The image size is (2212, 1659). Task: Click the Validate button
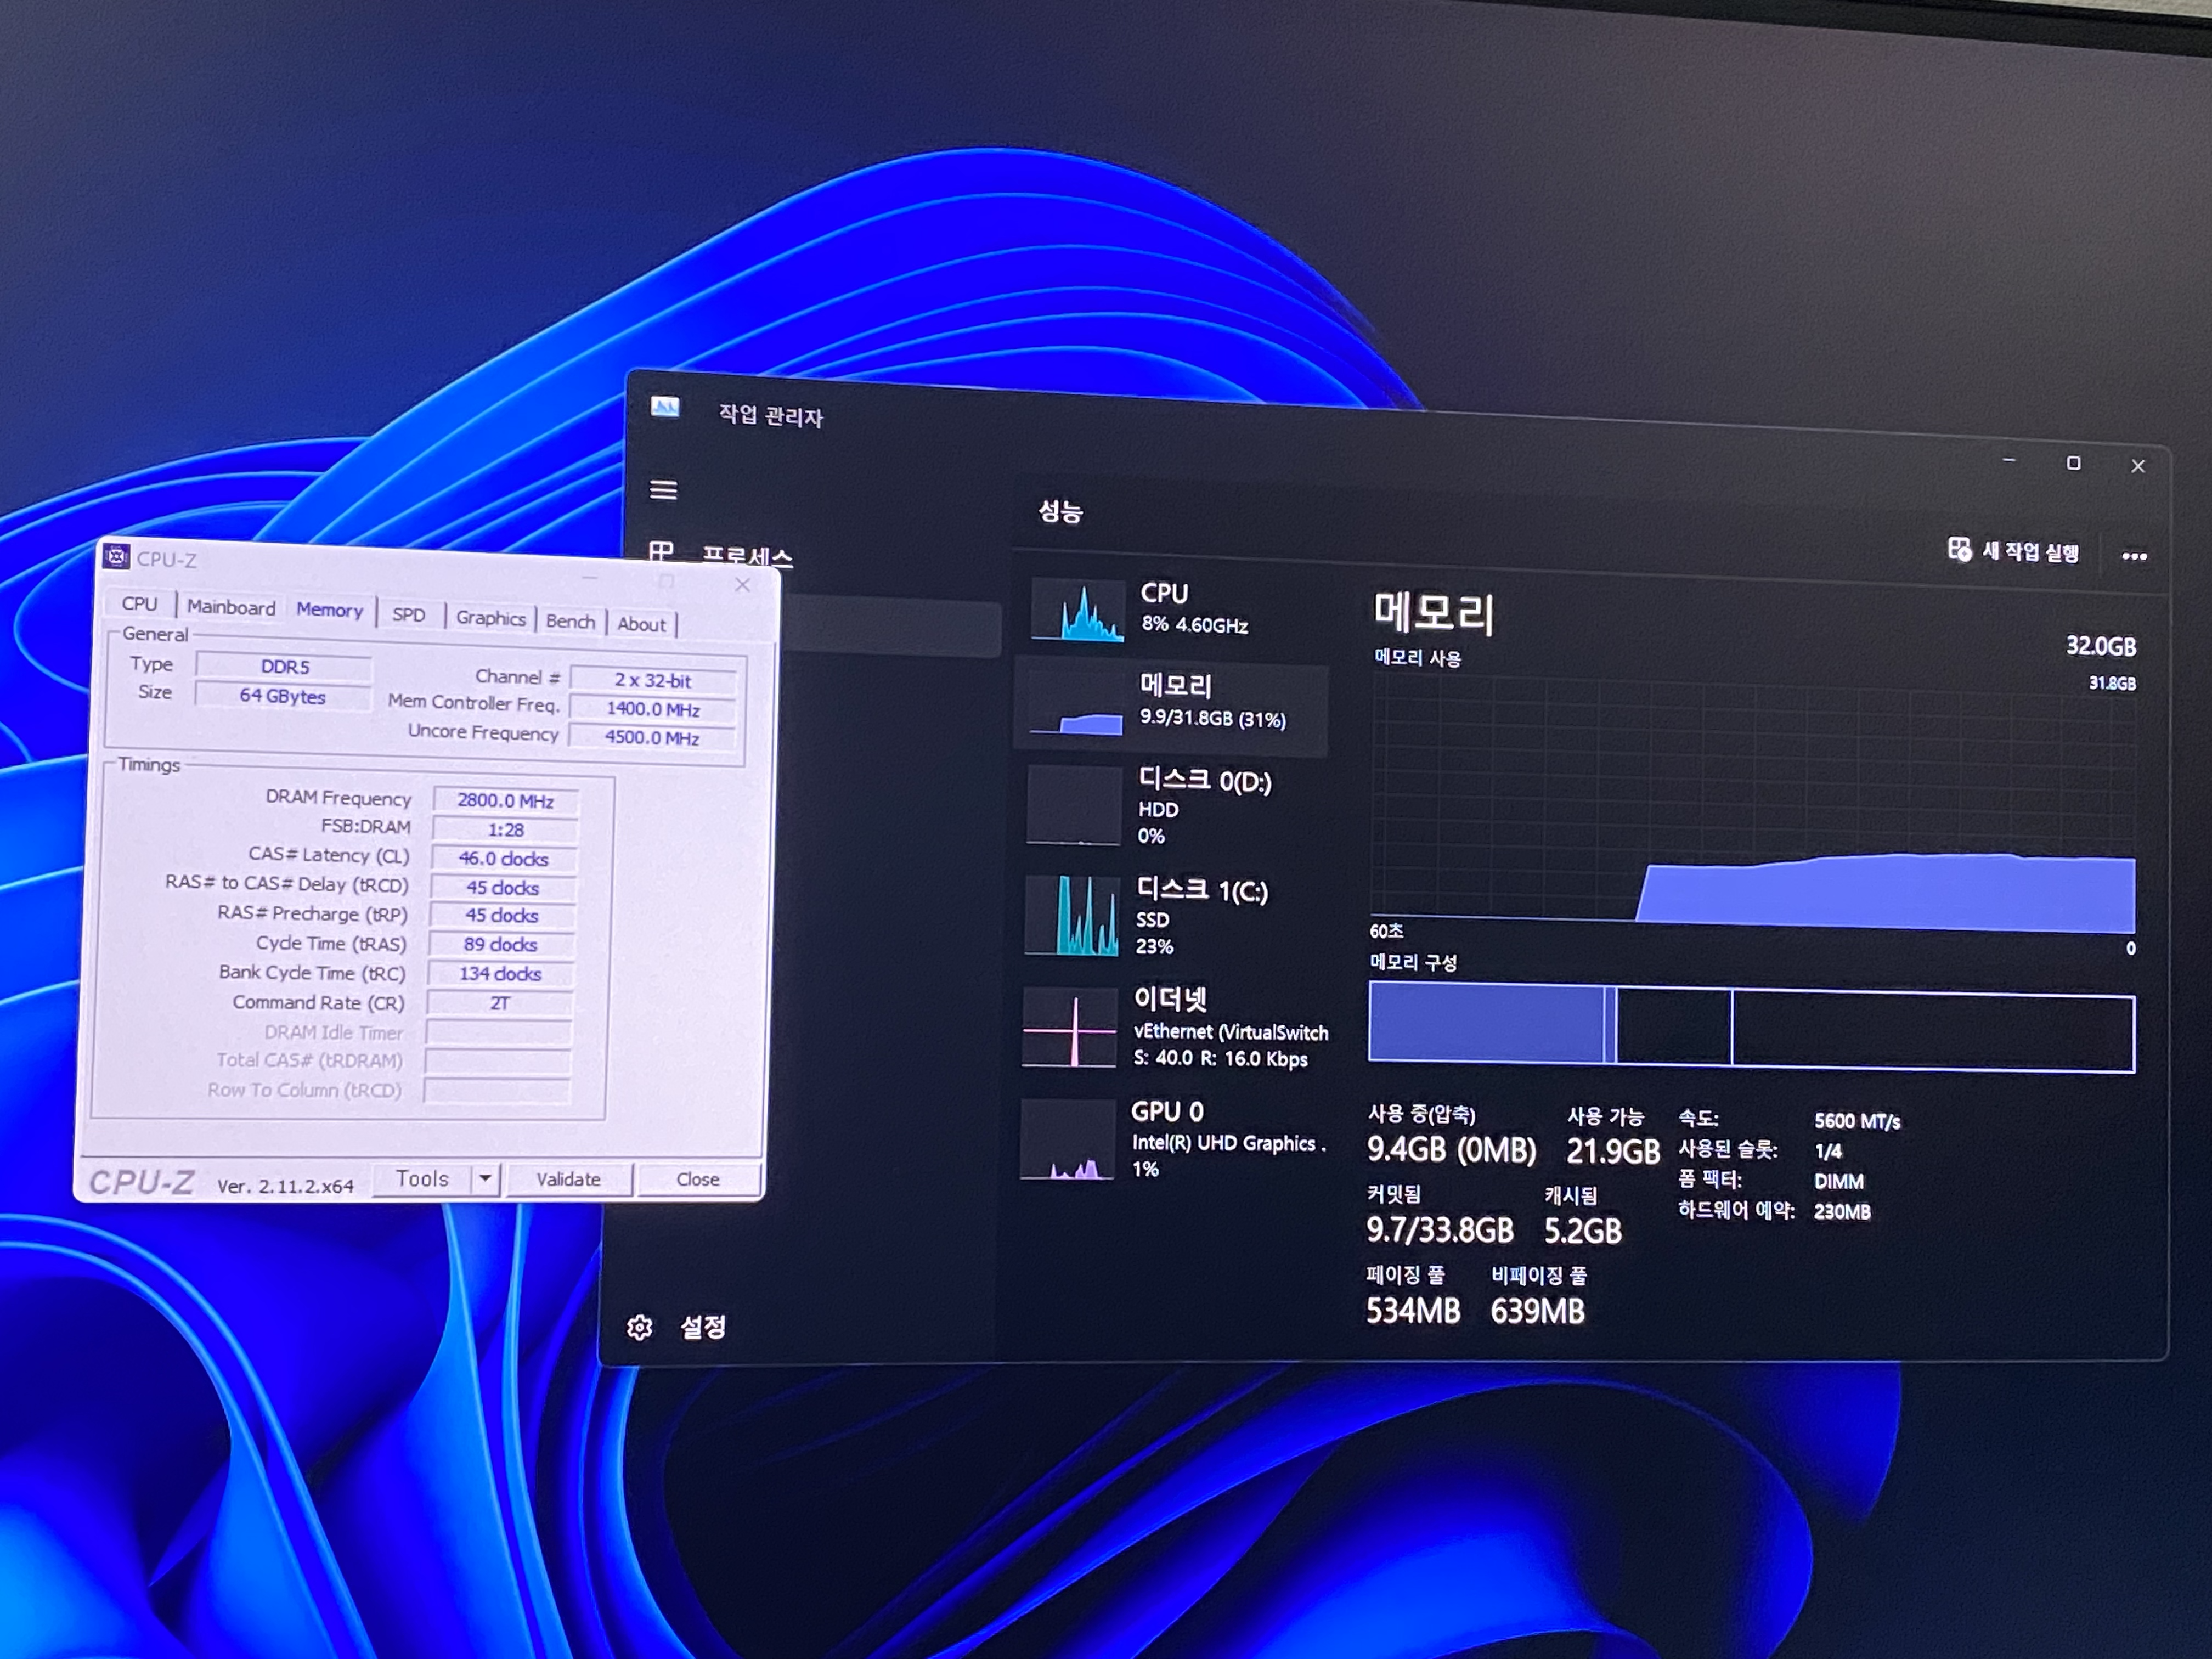point(568,1179)
